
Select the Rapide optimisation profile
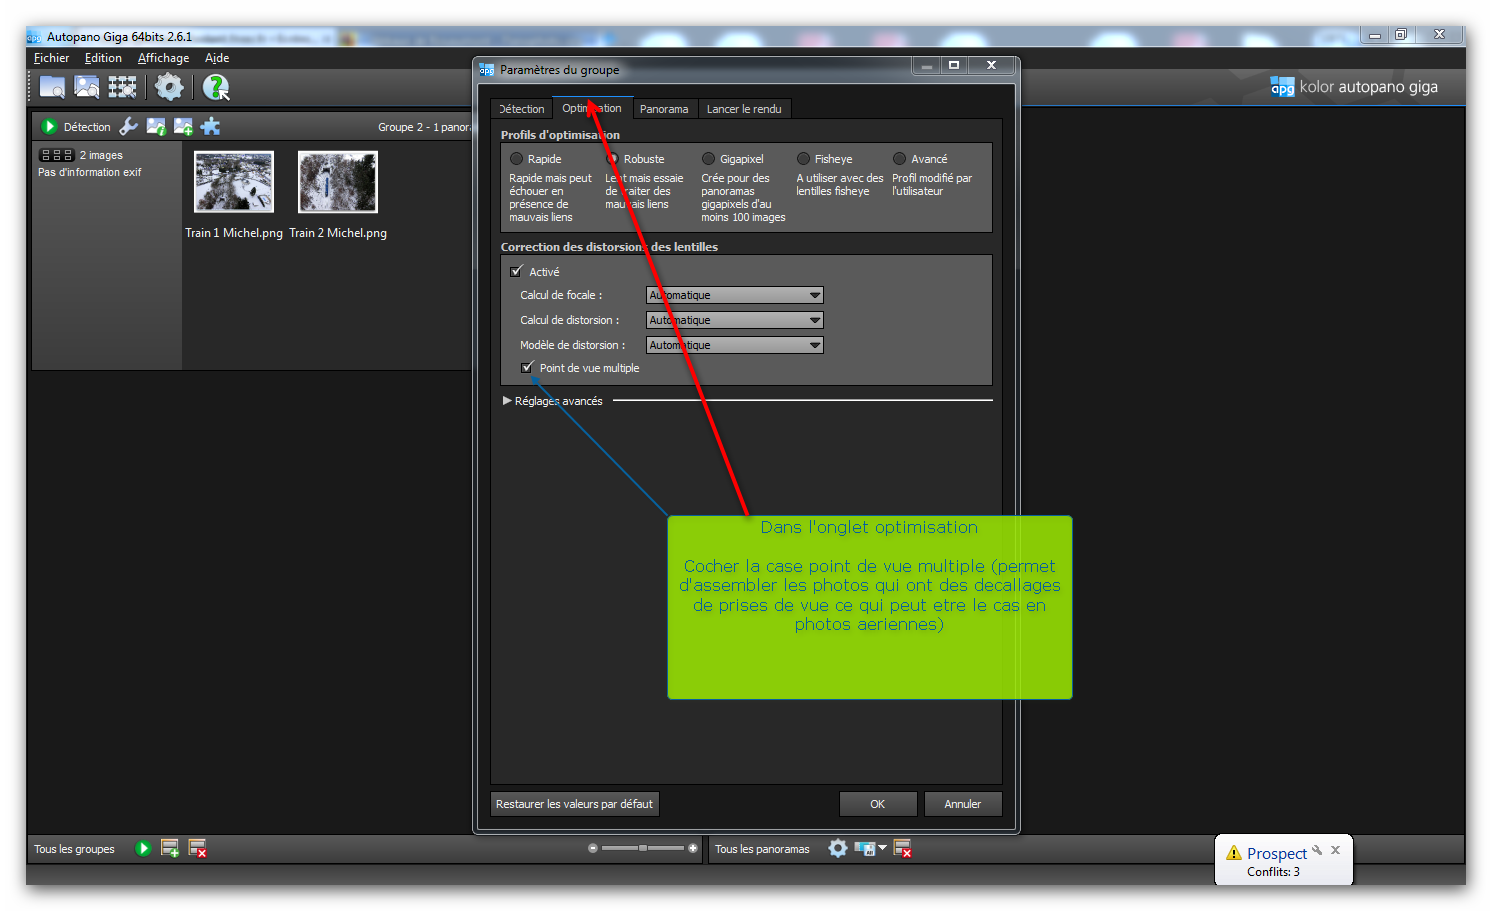516,159
